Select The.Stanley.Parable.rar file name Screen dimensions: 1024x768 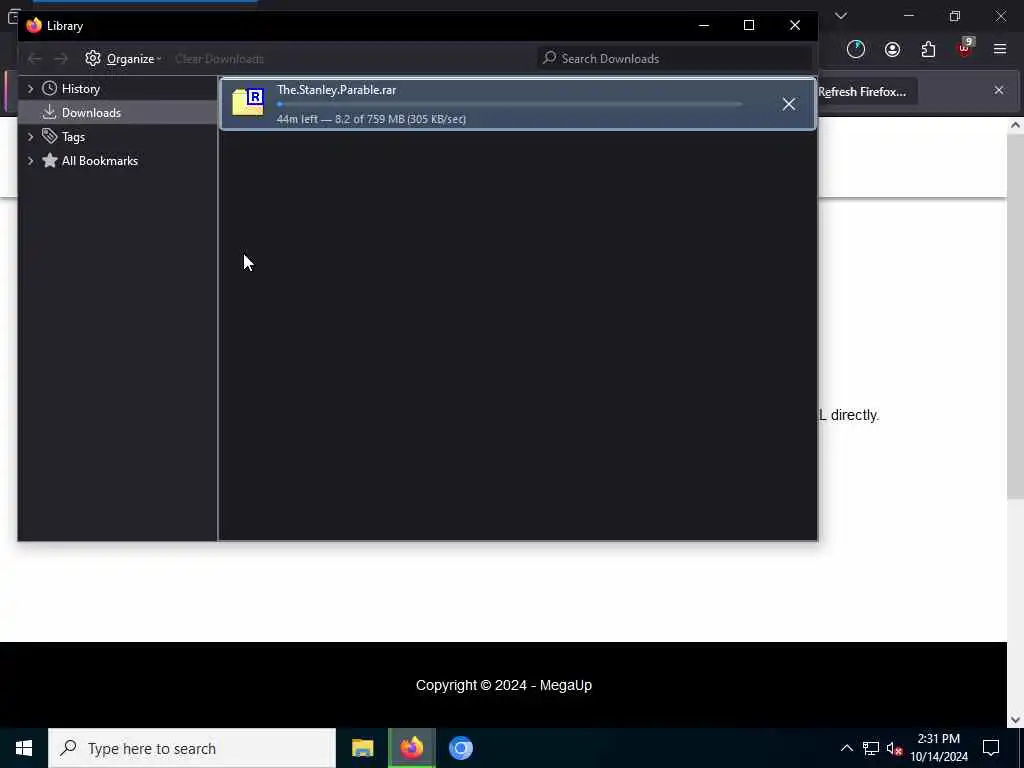pyautogui.click(x=336, y=90)
